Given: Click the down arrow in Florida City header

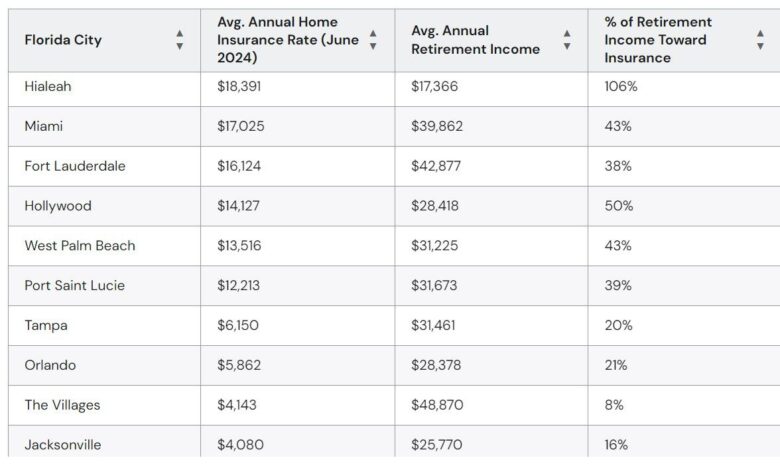Looking at the screenshot, I should pyautogui.click(x=180, y=46).
